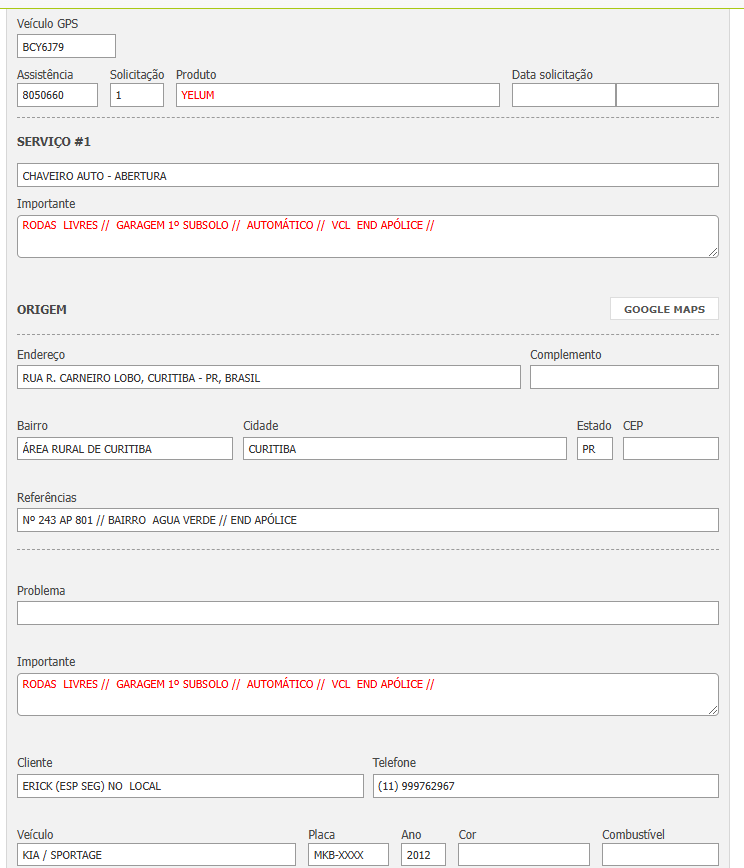Select the Solicitação input box
Image resolution: width=744 pixels, height=868 pixels.
pos(136,95)
